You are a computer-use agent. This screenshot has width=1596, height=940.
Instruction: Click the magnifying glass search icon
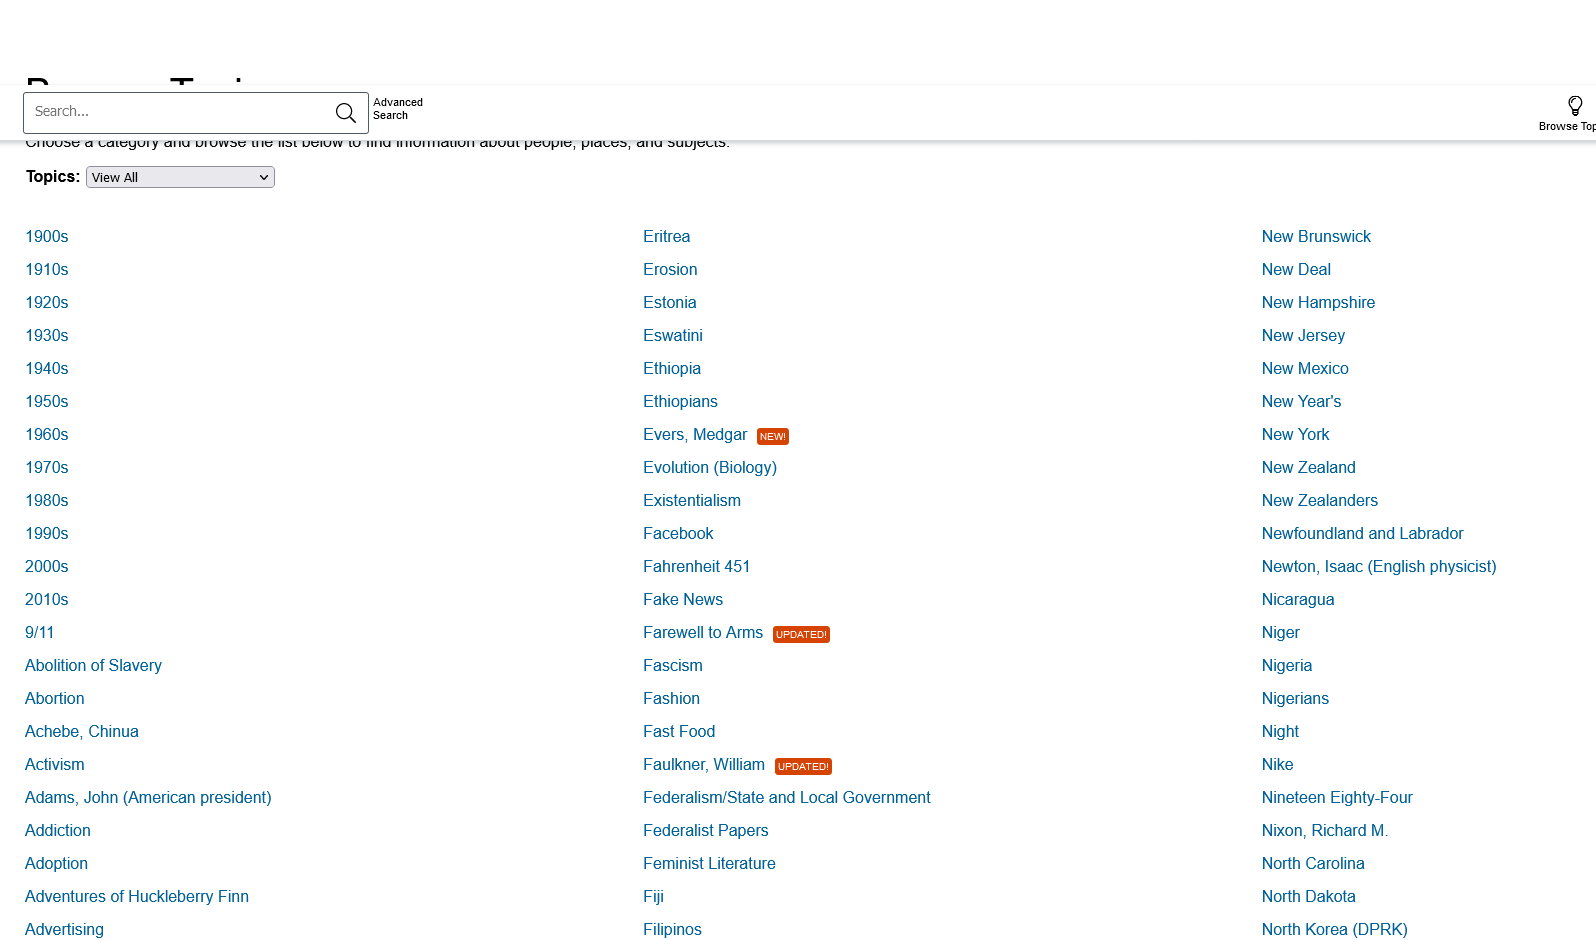tap(345, 113)
